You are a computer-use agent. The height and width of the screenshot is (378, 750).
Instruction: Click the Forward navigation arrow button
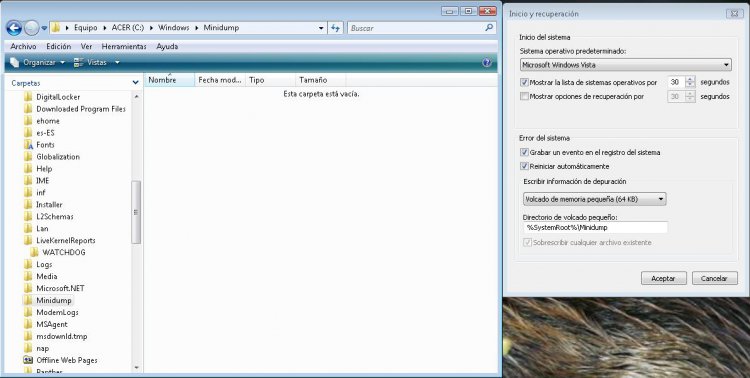point(32,28)
